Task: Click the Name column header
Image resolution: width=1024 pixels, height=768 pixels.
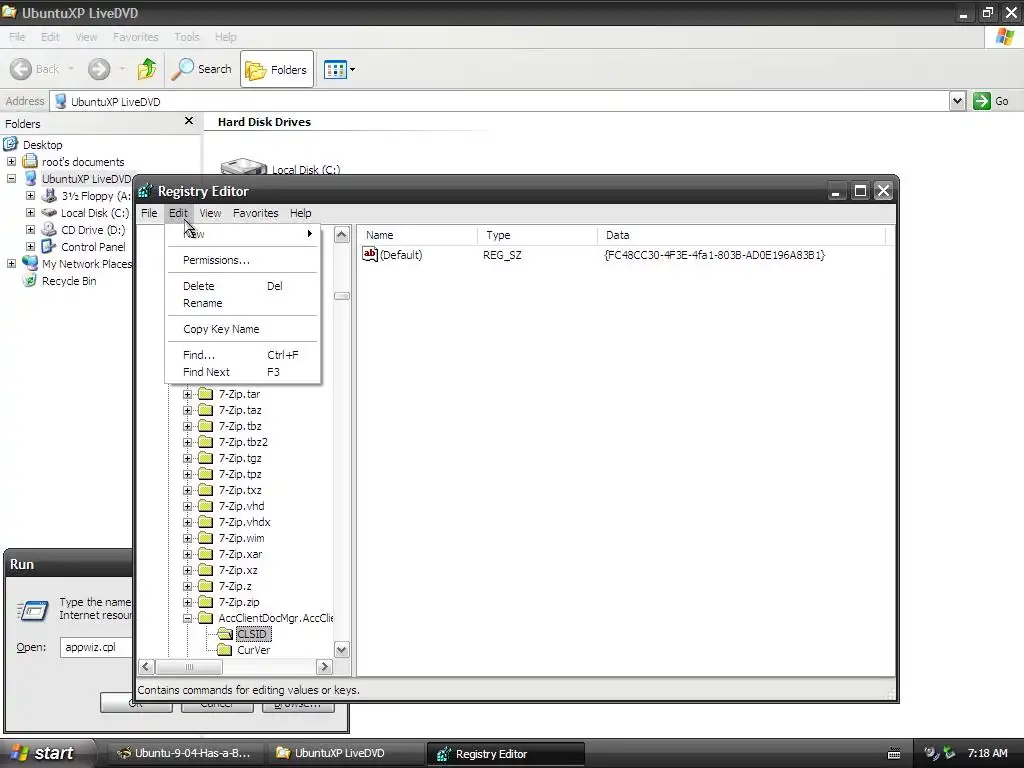Action: click(417, 235)
